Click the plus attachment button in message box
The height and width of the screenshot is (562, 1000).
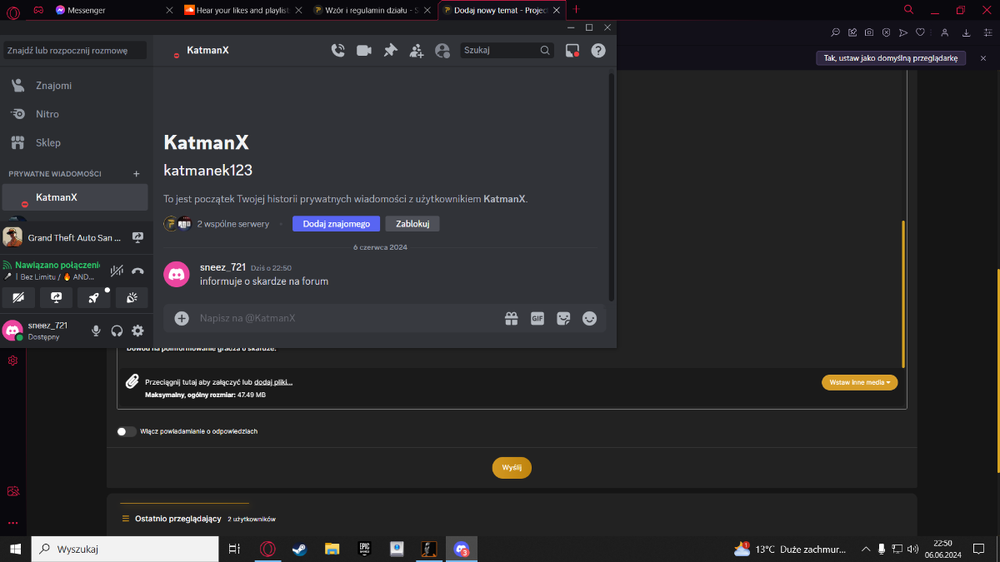[x=182, y=318]
